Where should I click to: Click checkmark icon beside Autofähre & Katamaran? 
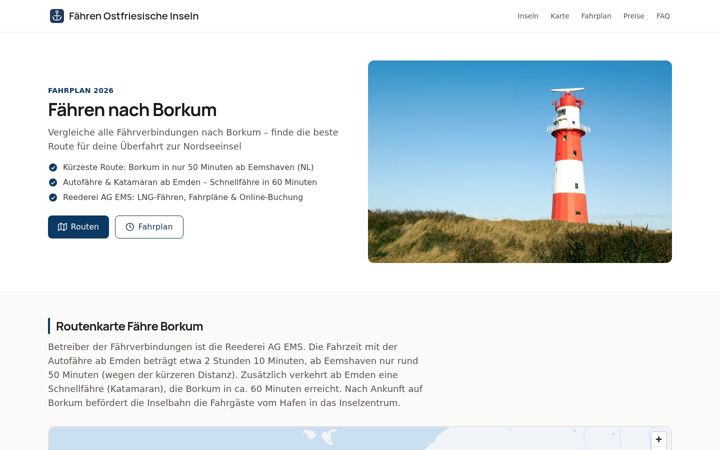coord(53,182)
